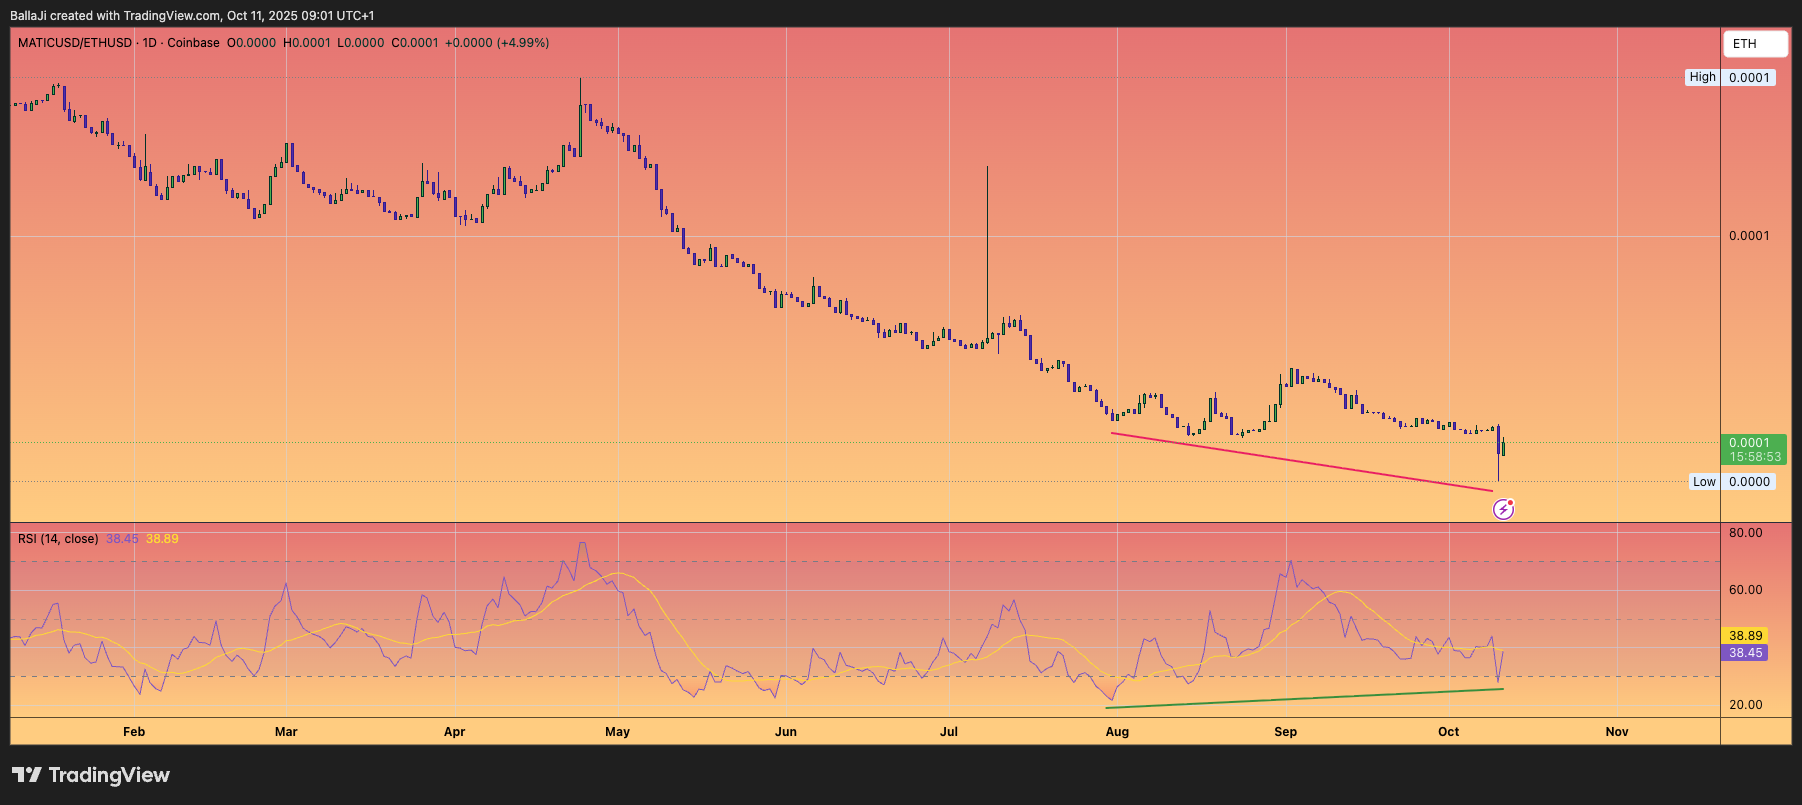Click the Apr label on time axis
The image size is (1802, 805).
click(x=454, y=732)
